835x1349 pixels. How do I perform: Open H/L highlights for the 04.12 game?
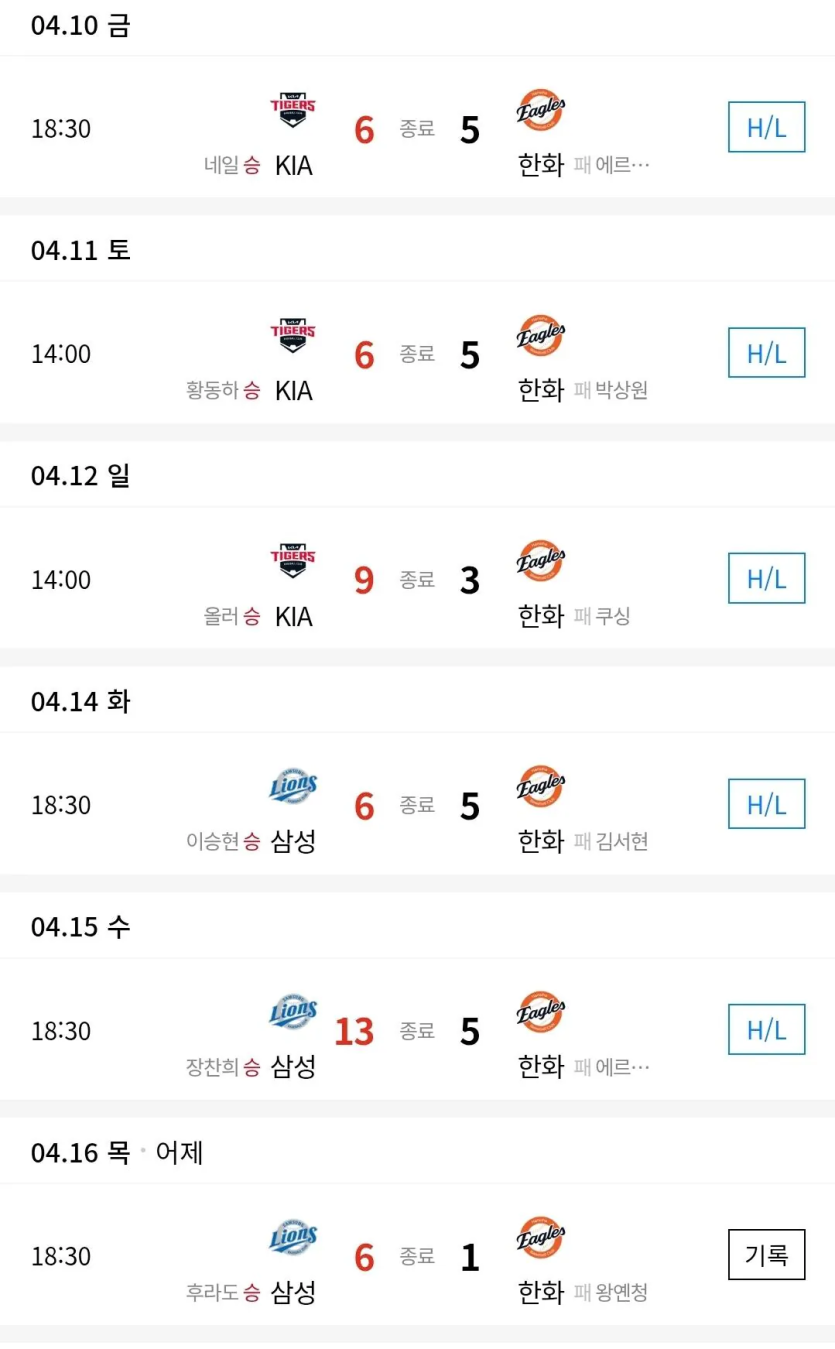[x=767, y=578]
